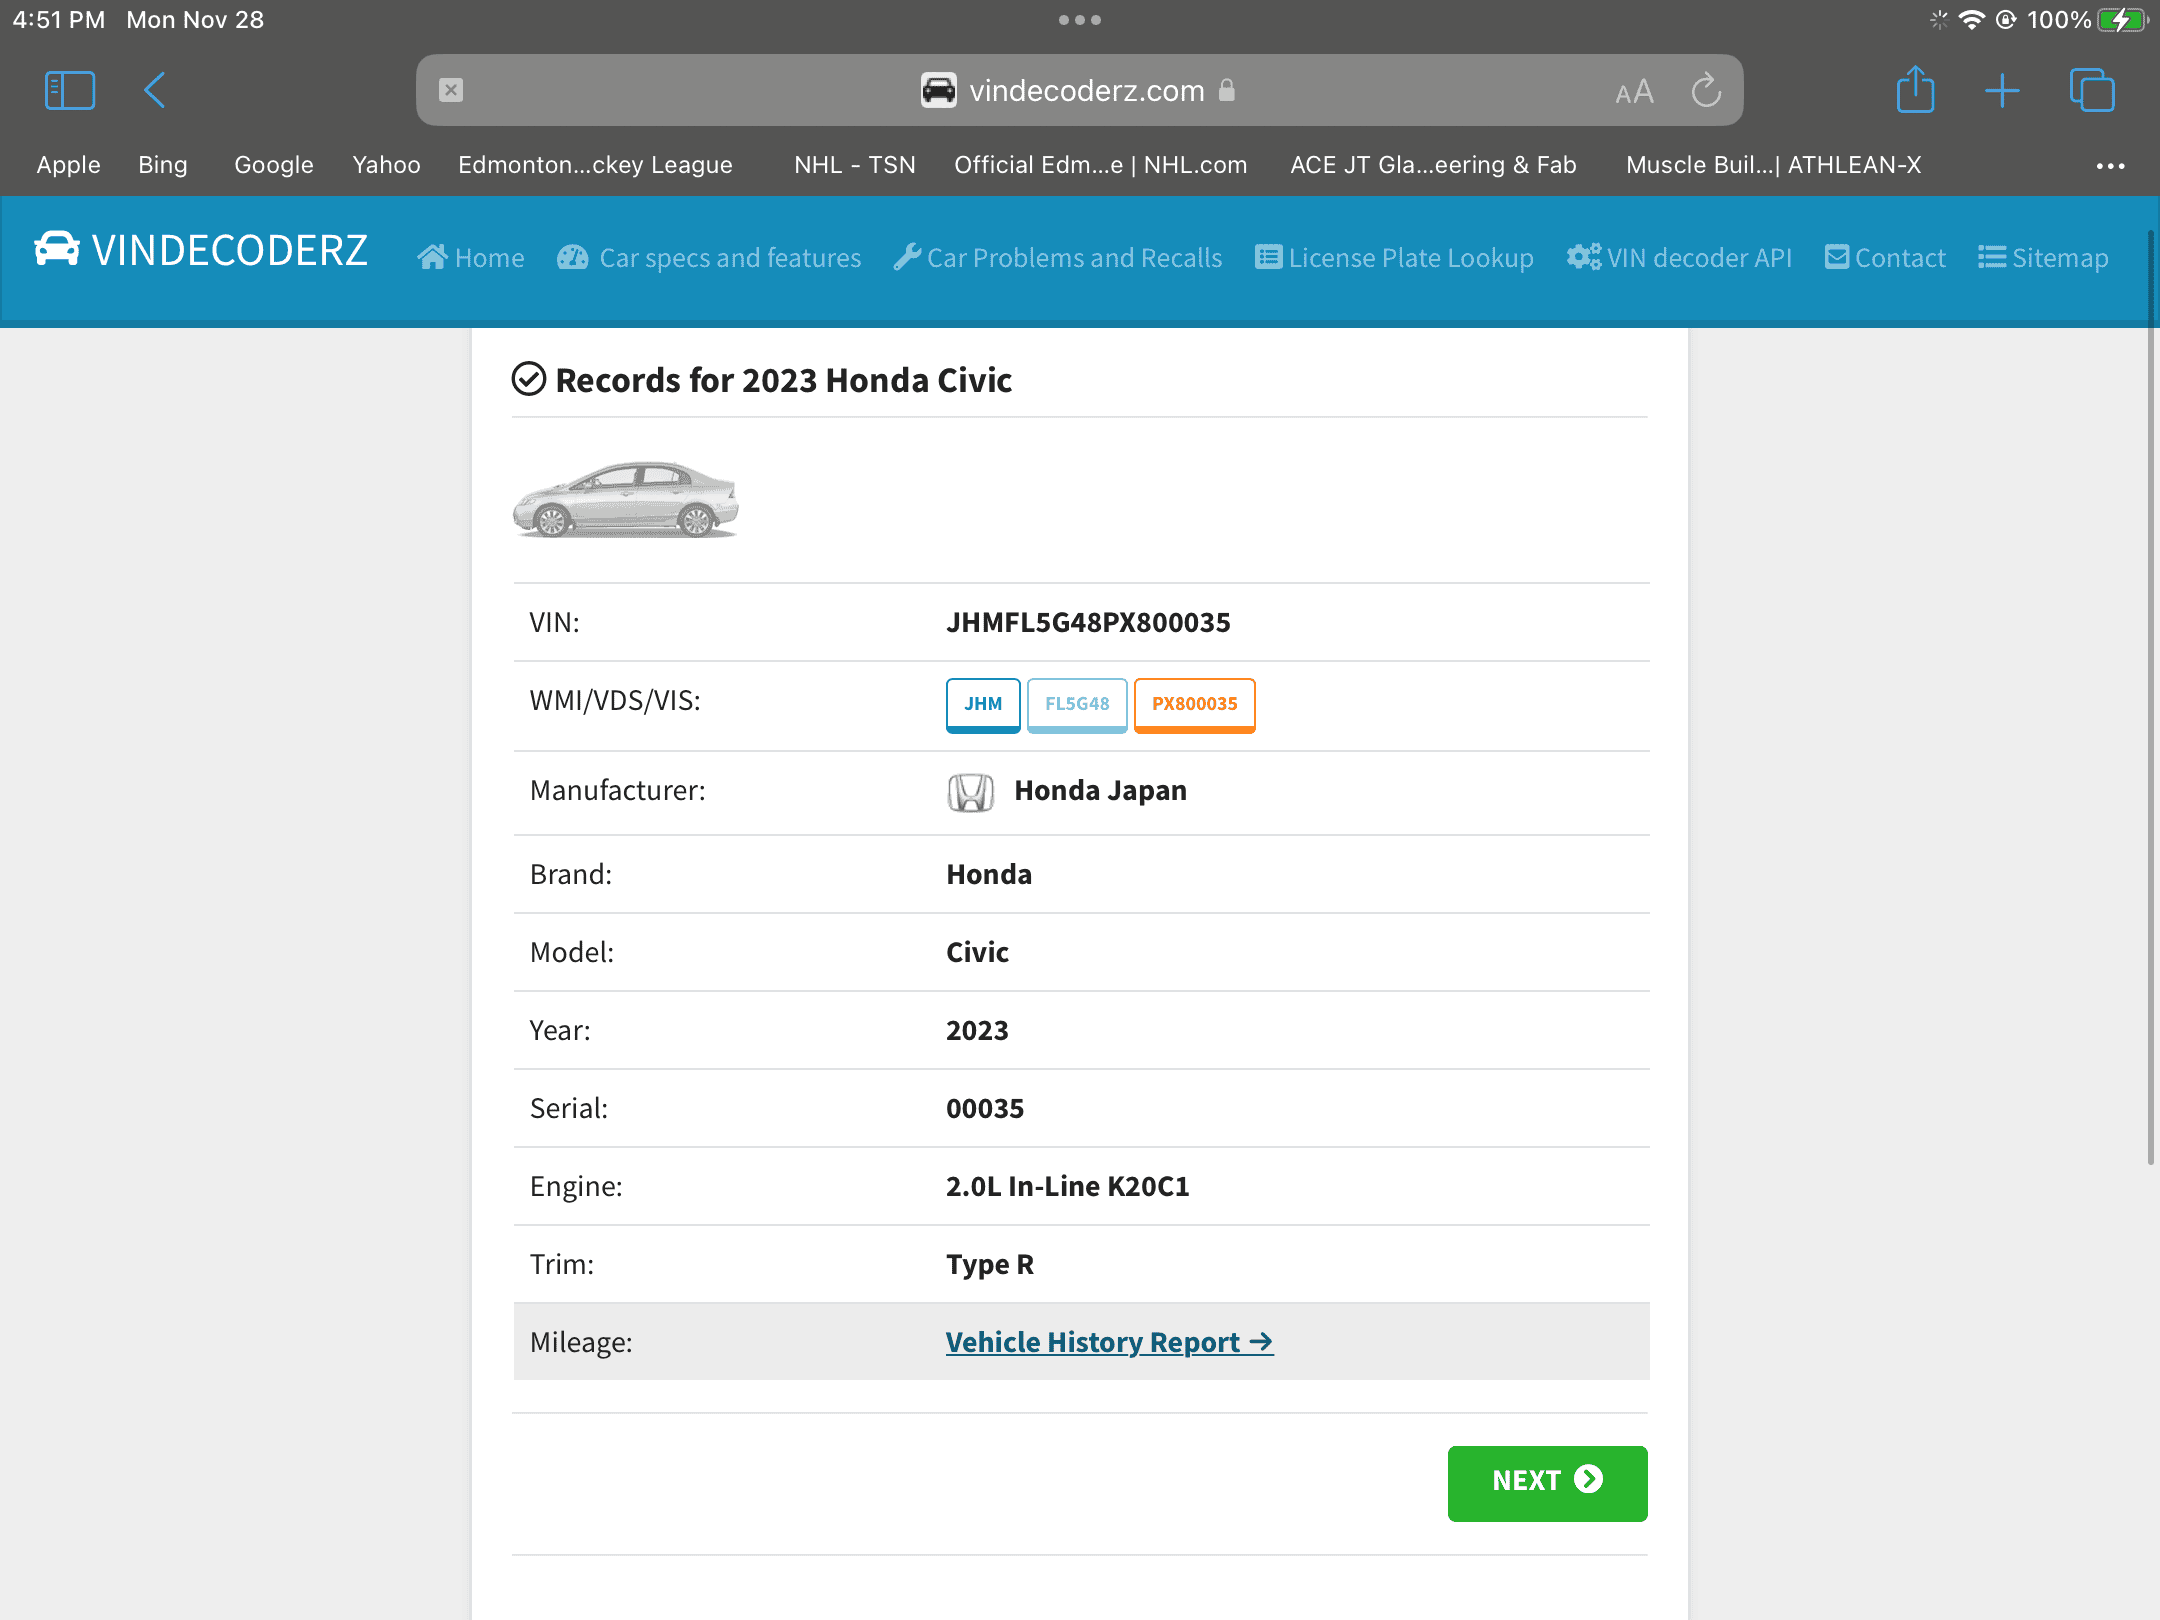Show all tabs overview icon
The width and height of the screenshot is (2160, 1620).
[x=2091, y=91]
